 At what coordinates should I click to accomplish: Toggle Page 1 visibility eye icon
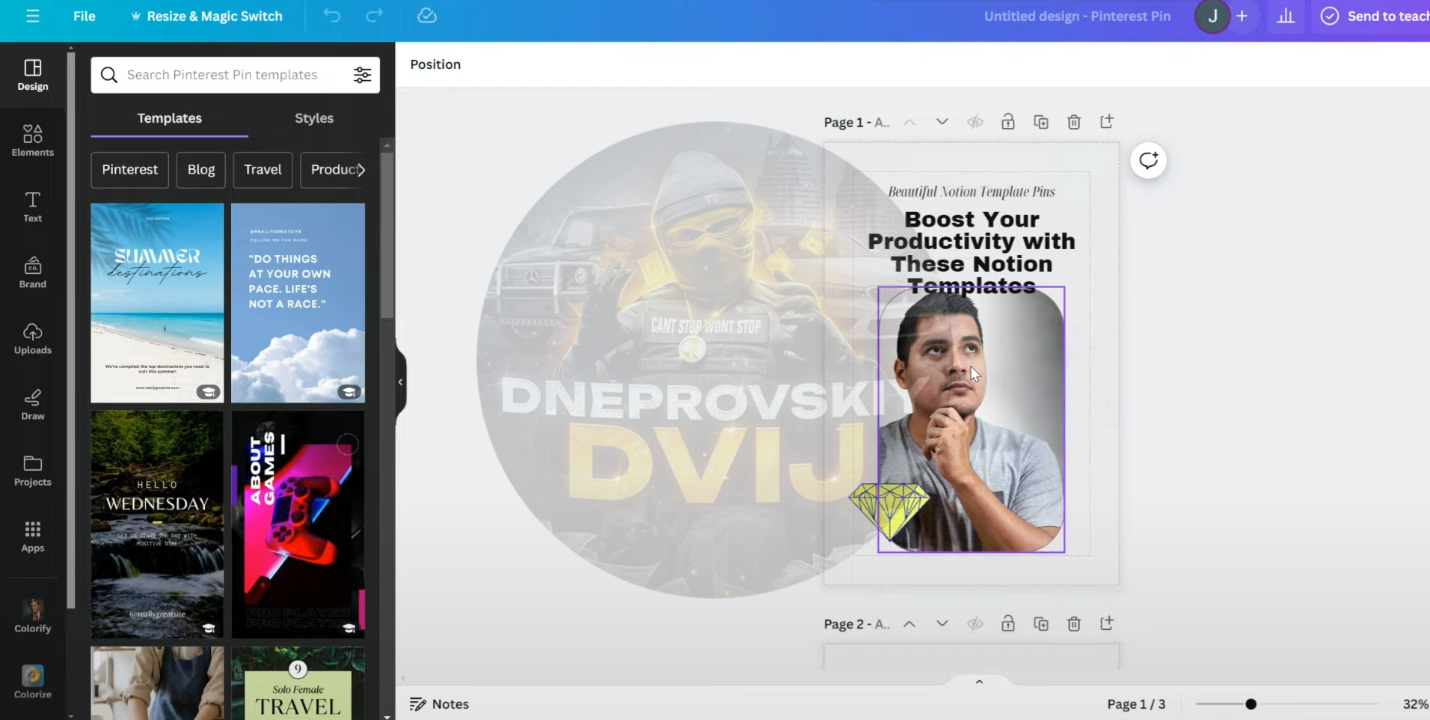[x=975, y=122]
